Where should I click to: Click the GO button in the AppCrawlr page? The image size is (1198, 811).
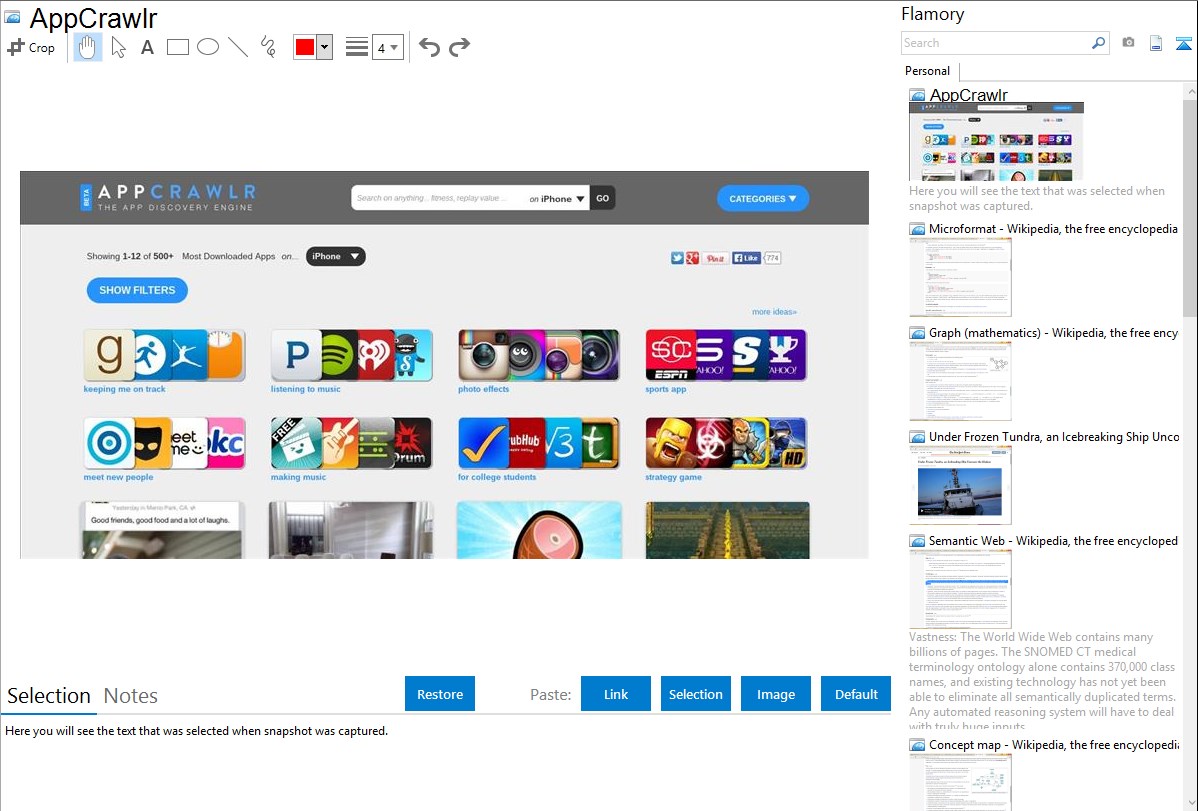click(603, 199)
